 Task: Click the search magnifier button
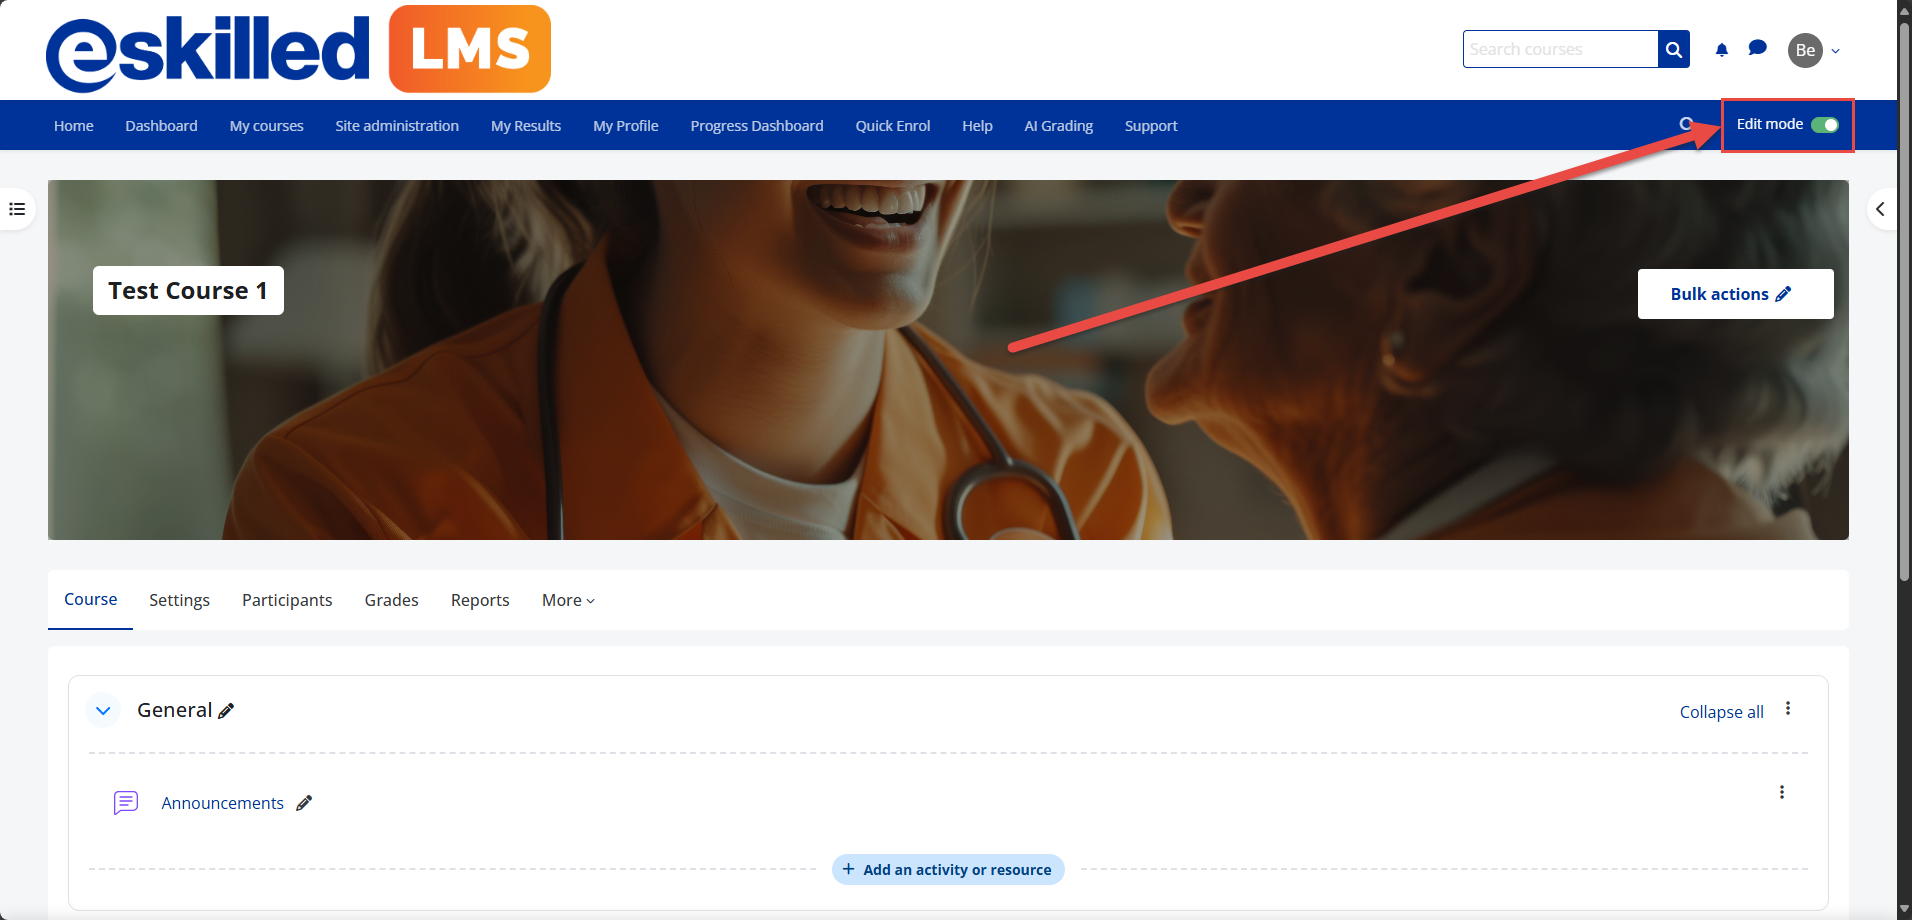[1674, 49]
